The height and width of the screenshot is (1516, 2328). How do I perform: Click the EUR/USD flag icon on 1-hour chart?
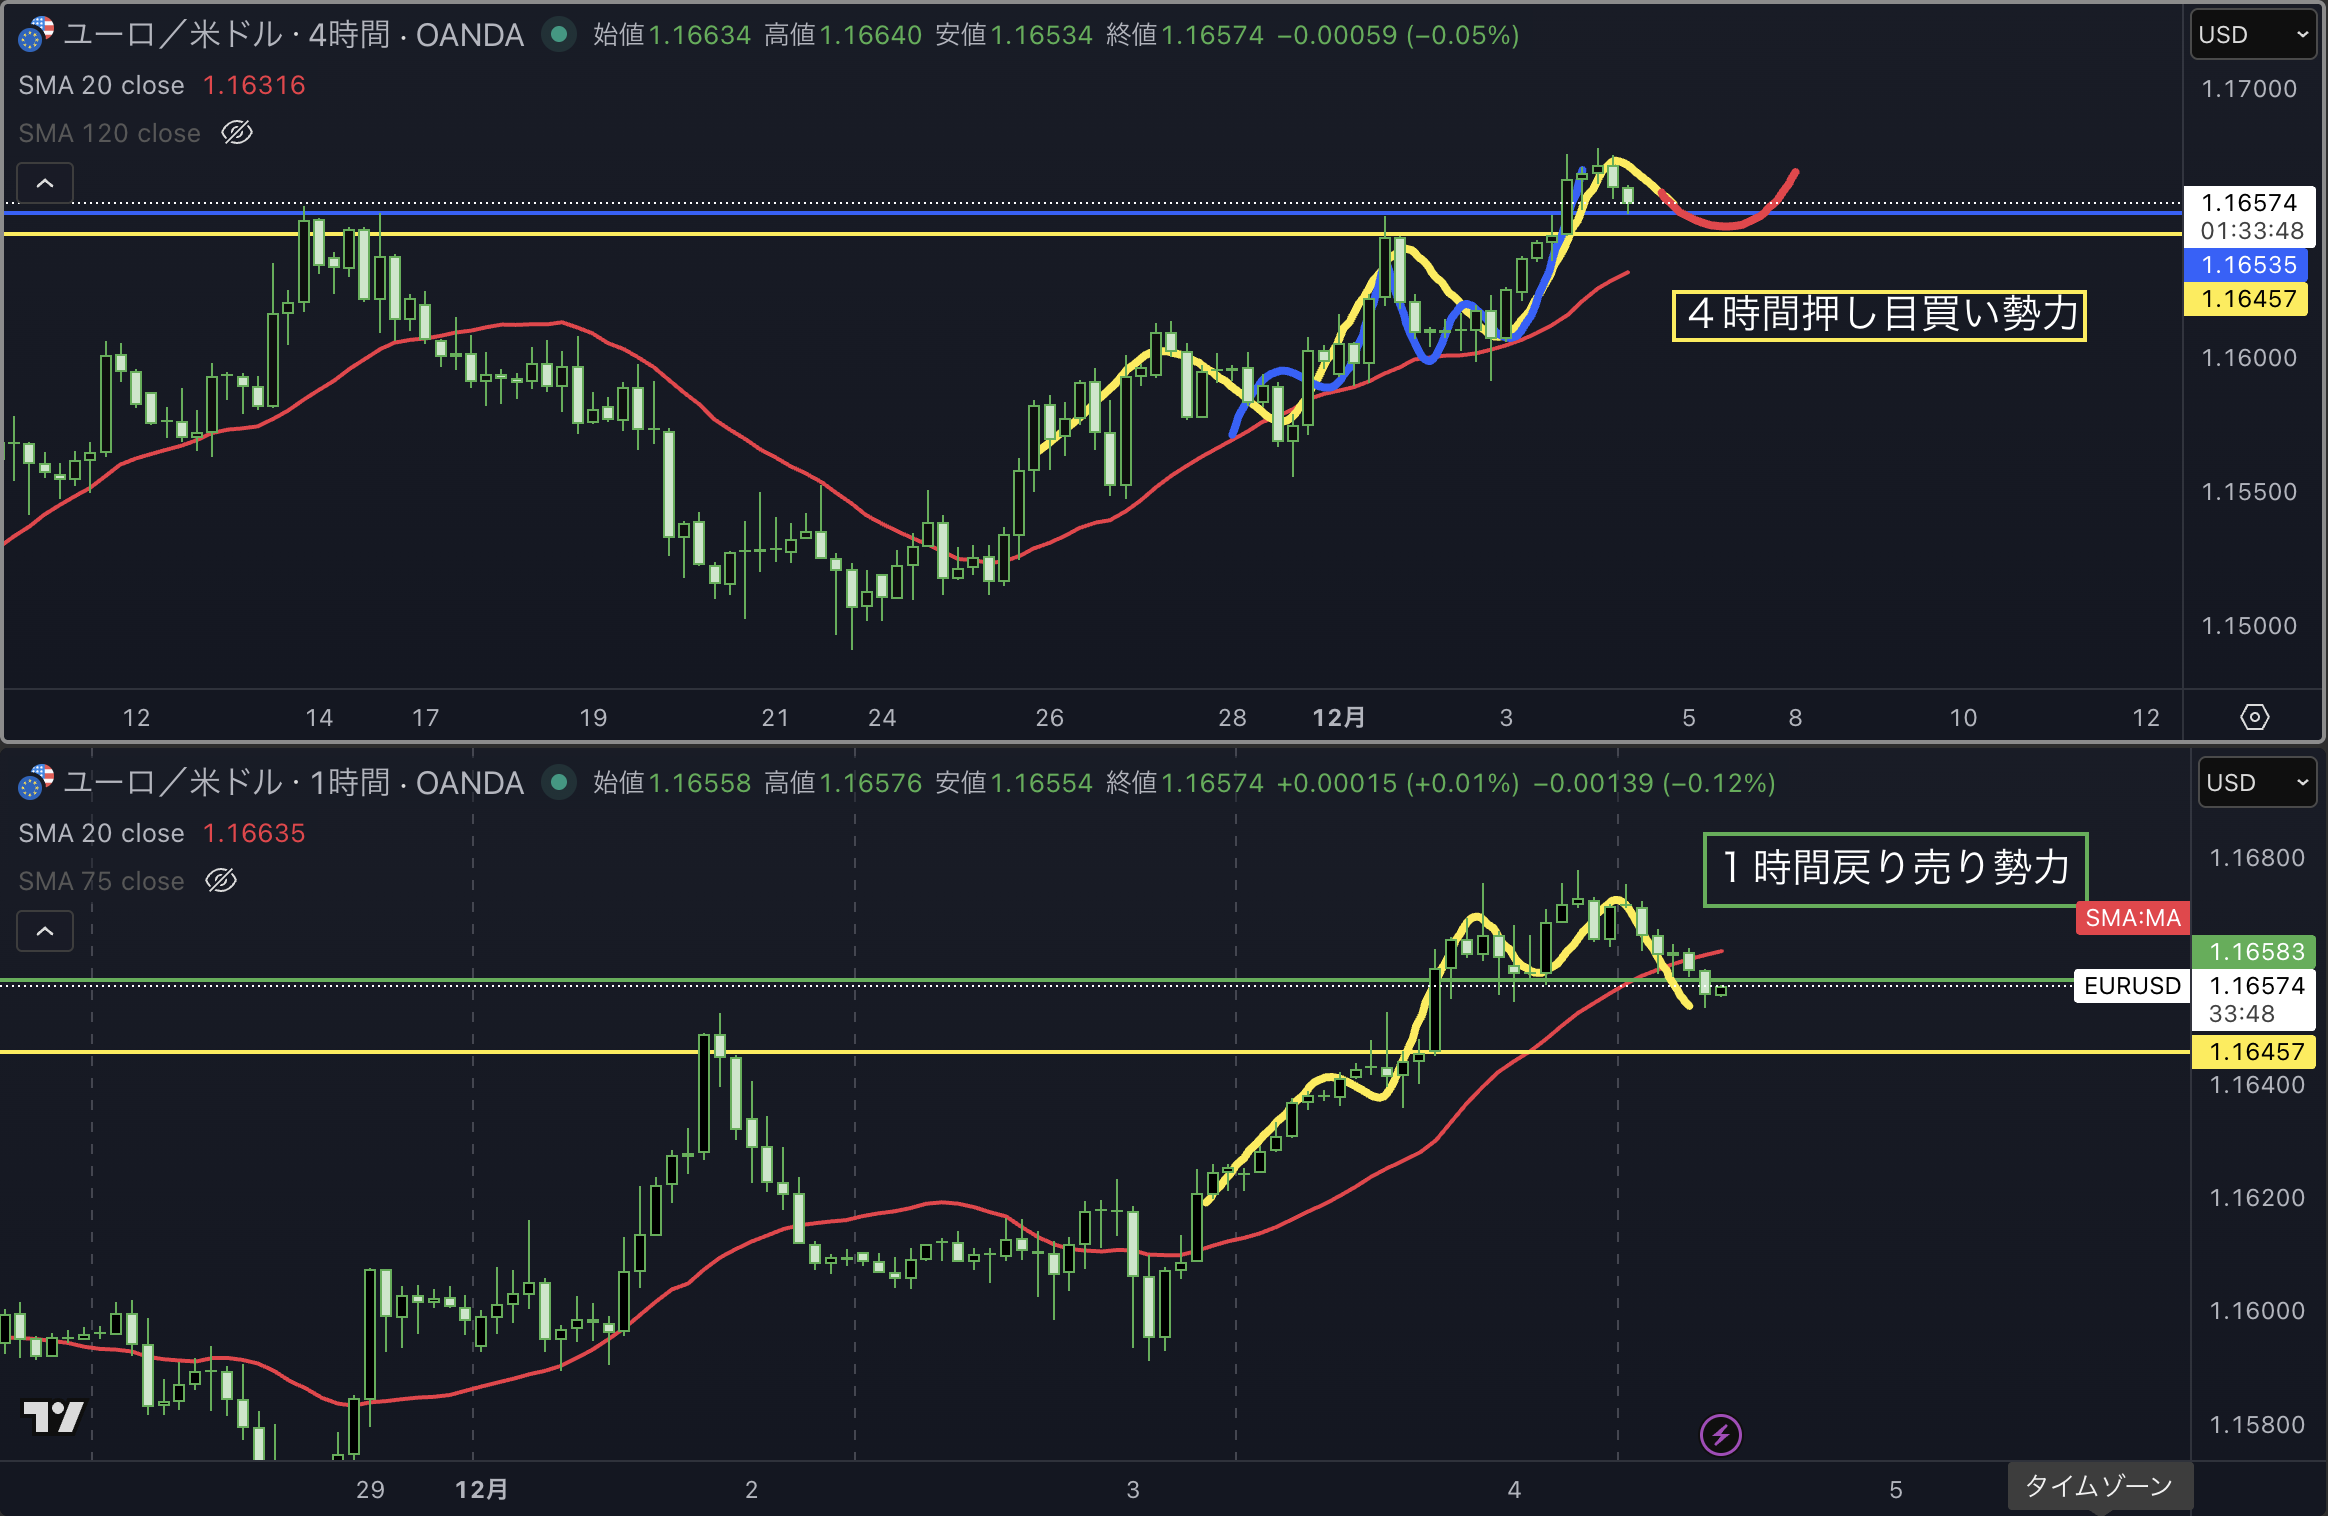[x=36, y=782]
